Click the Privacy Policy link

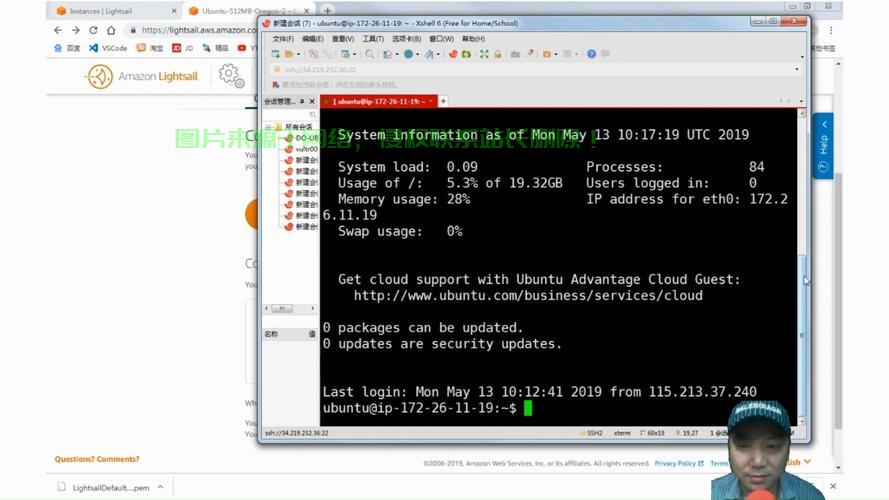(x=675, y=464)
